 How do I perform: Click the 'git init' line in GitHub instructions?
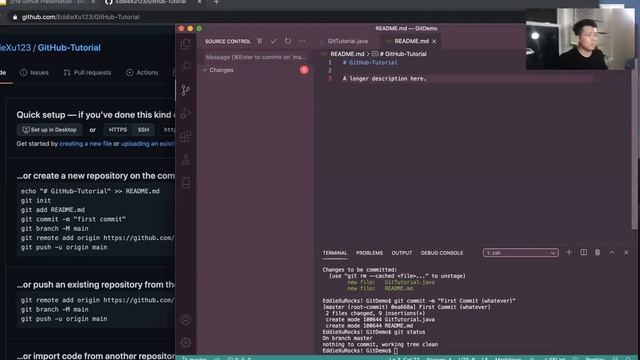point(36,200)
